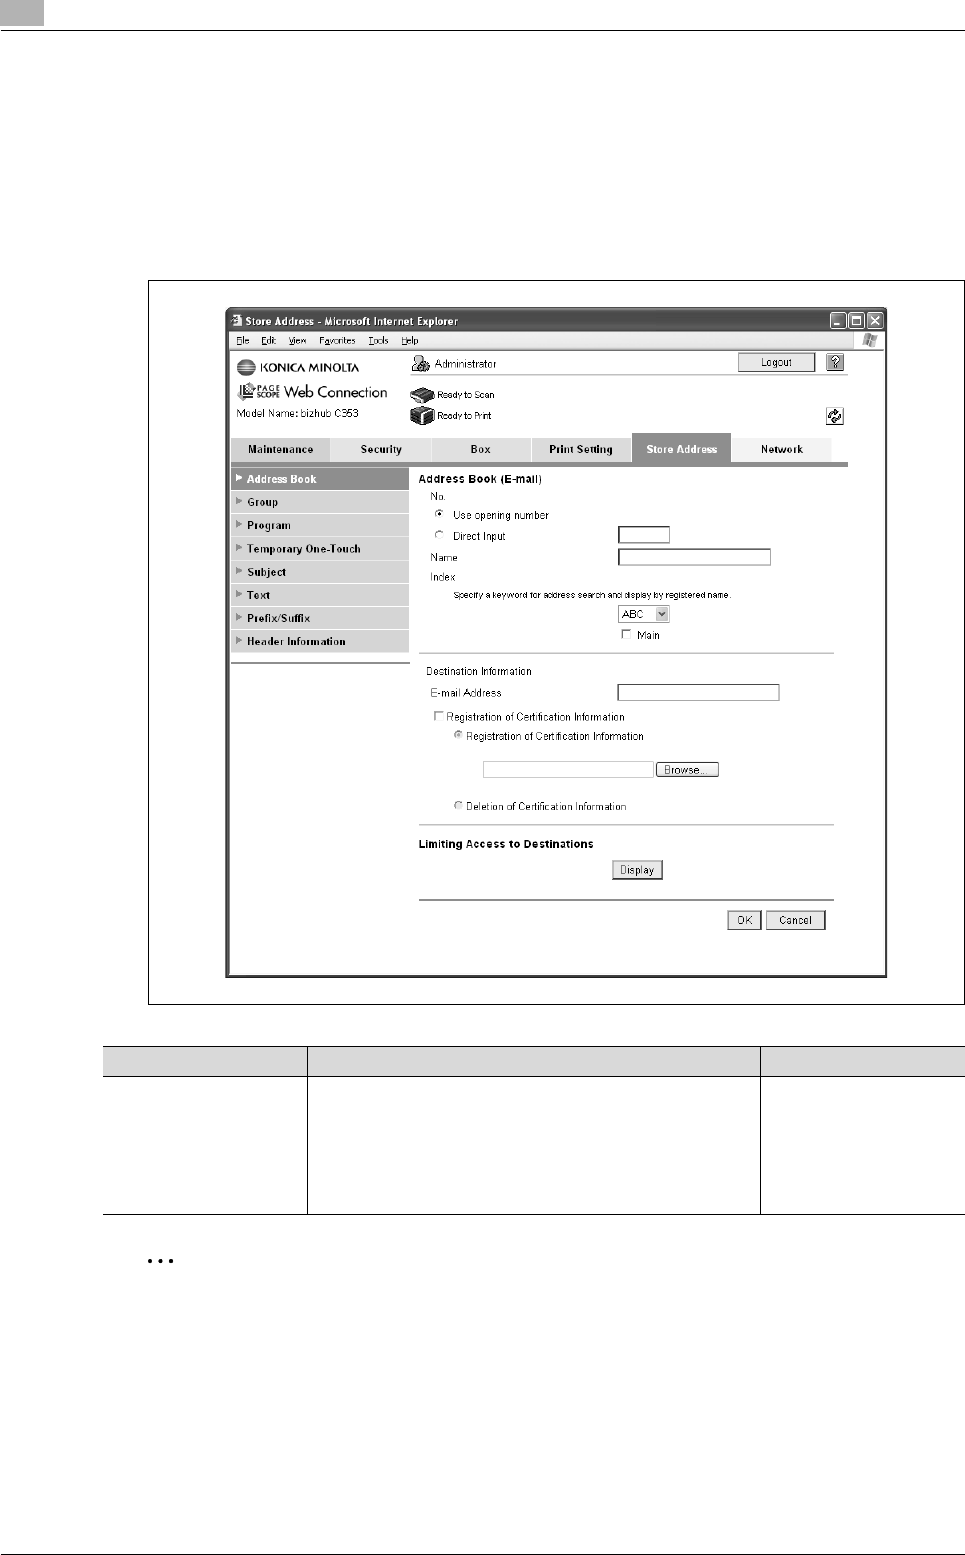Click the certificate file path field
The height and width of the screenshot is (1555, 965).
(x=568, y=769)
